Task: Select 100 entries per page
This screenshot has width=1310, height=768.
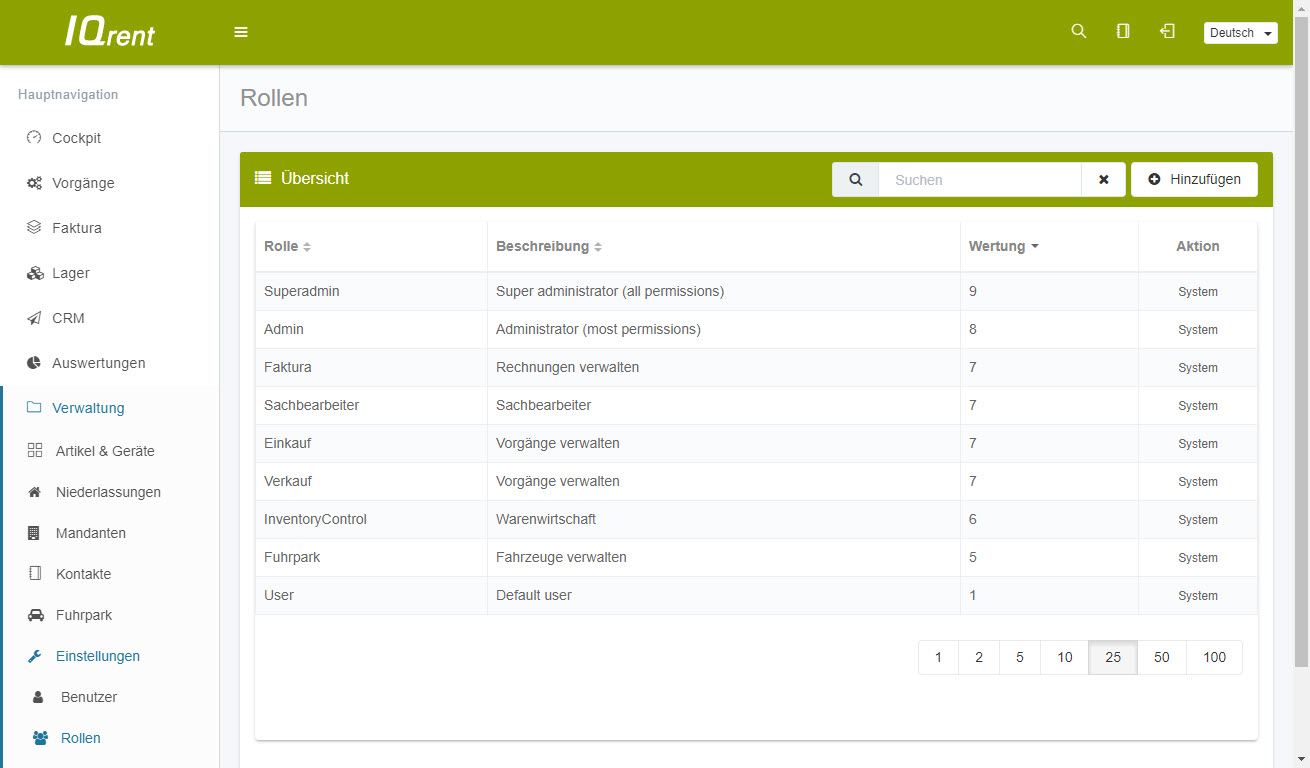Action: point(1214,658)
